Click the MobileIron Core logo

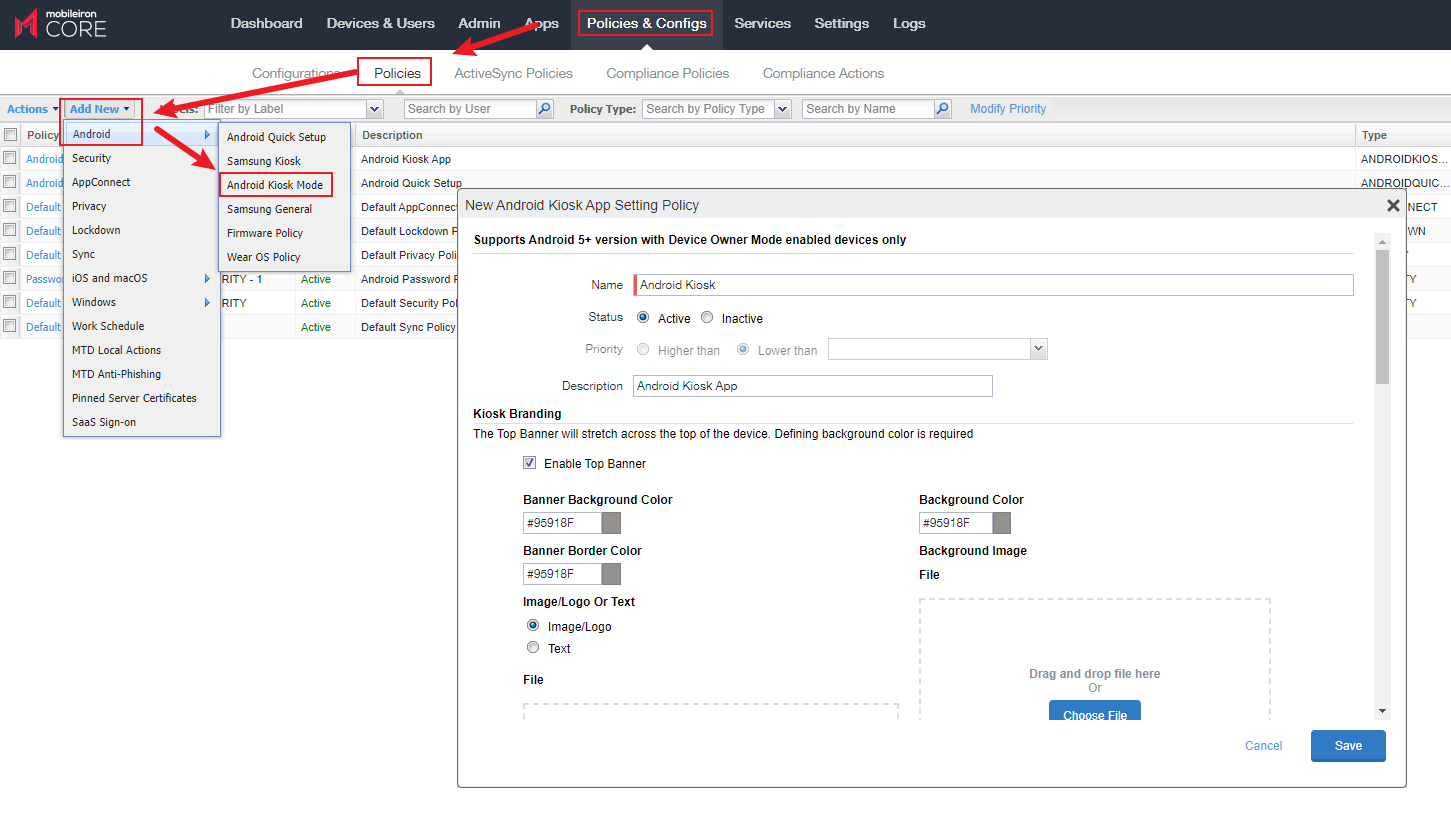click(61, 24)
